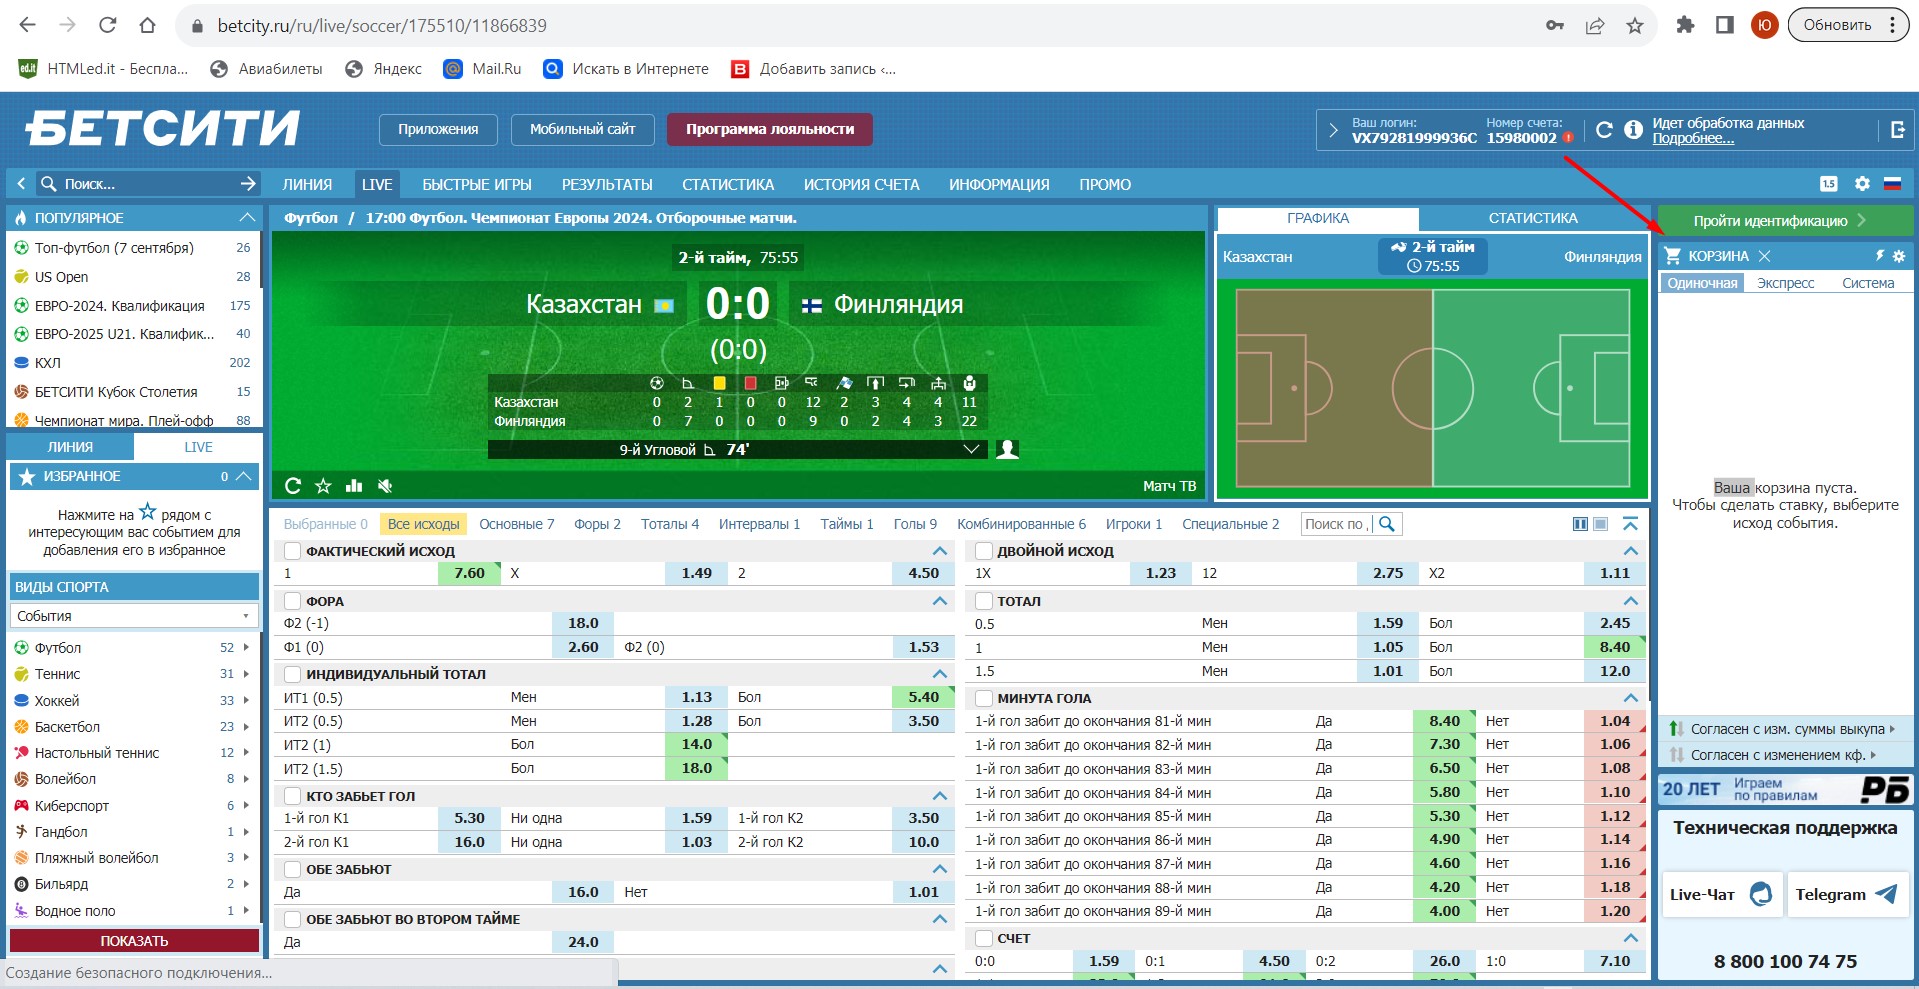The image size is (1919, 989).
Task: Refresh the account balance with the circular arrow
Action: 1604,130
